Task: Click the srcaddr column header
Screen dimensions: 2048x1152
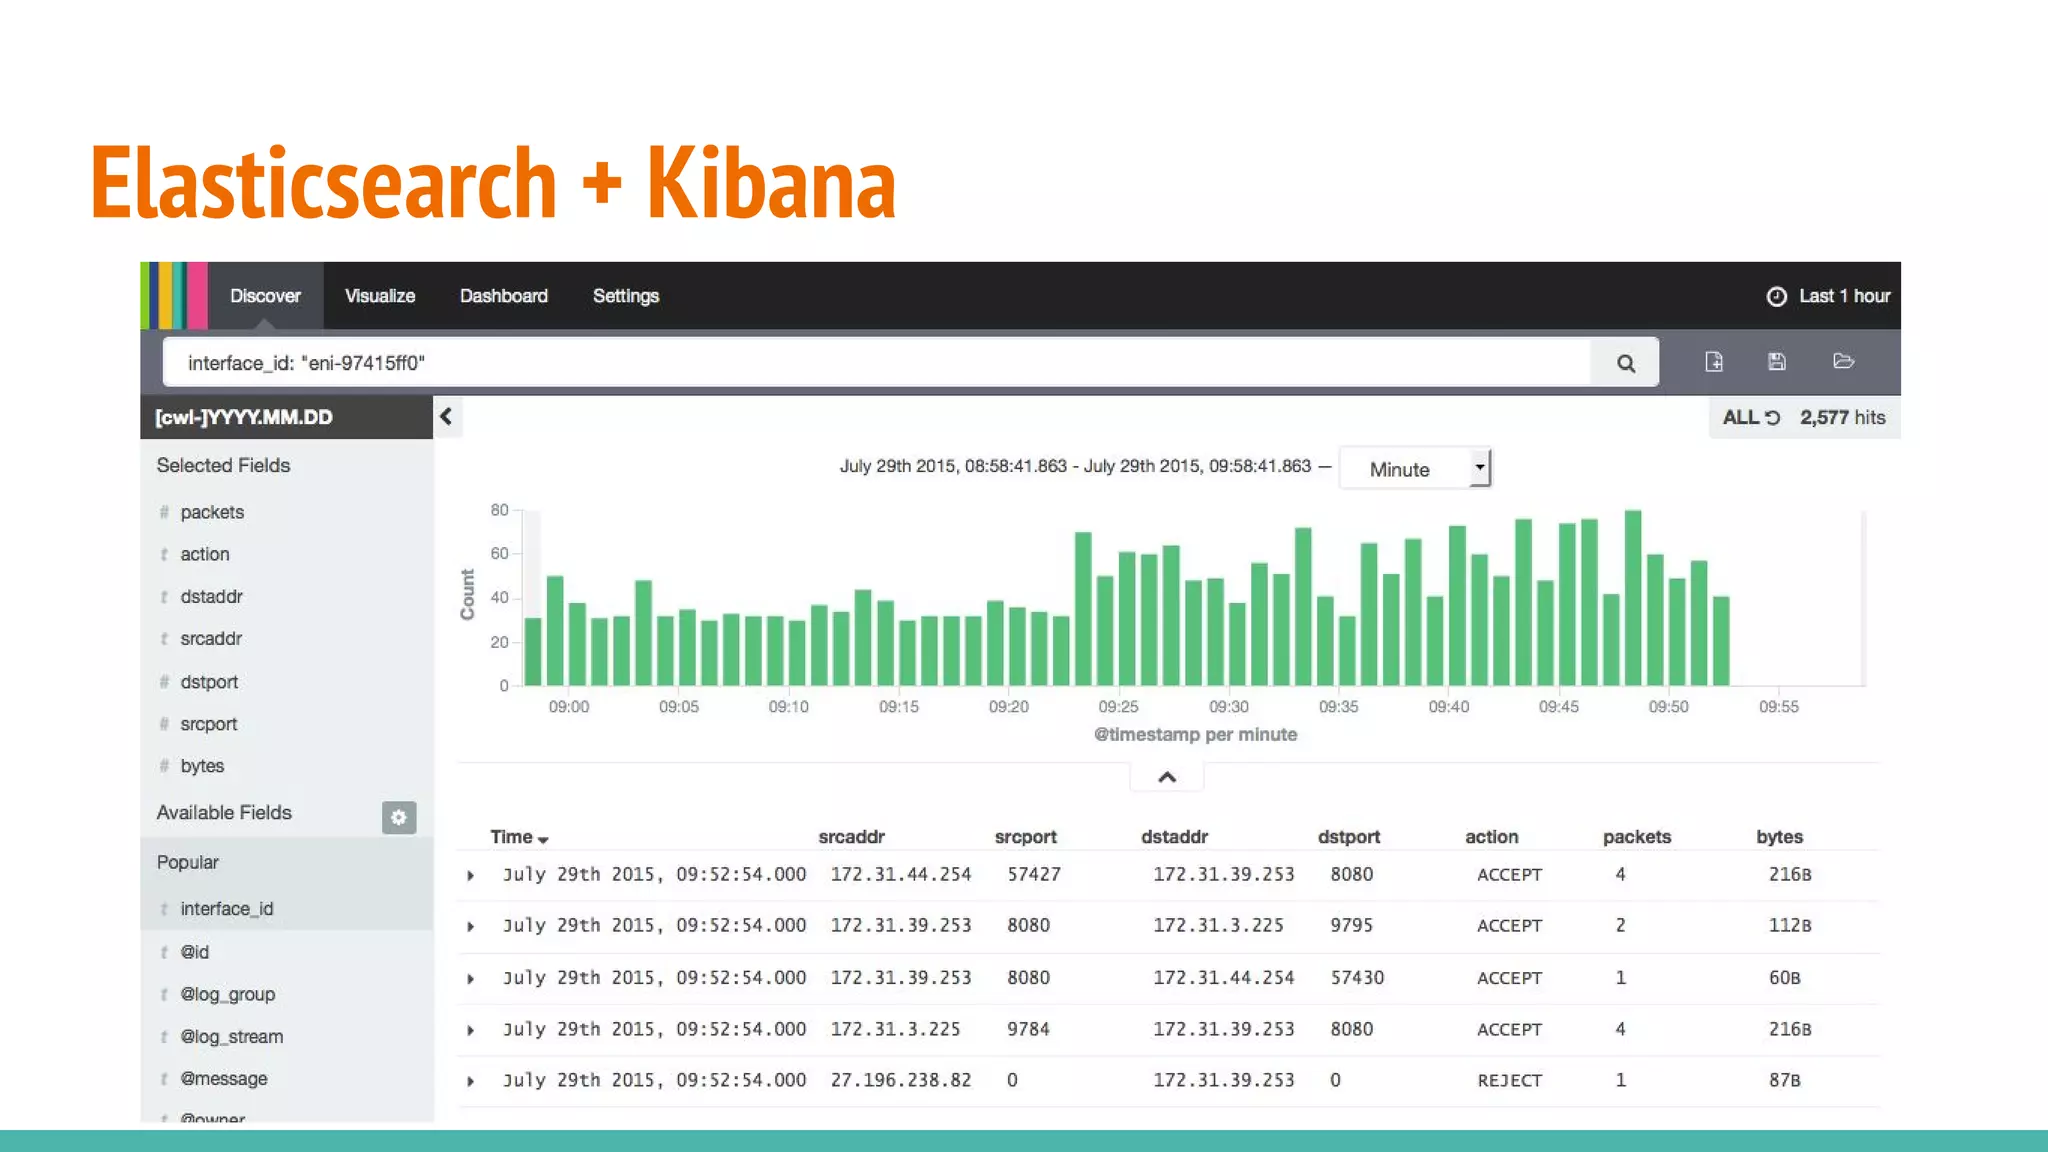Action: tap(851, 837)
